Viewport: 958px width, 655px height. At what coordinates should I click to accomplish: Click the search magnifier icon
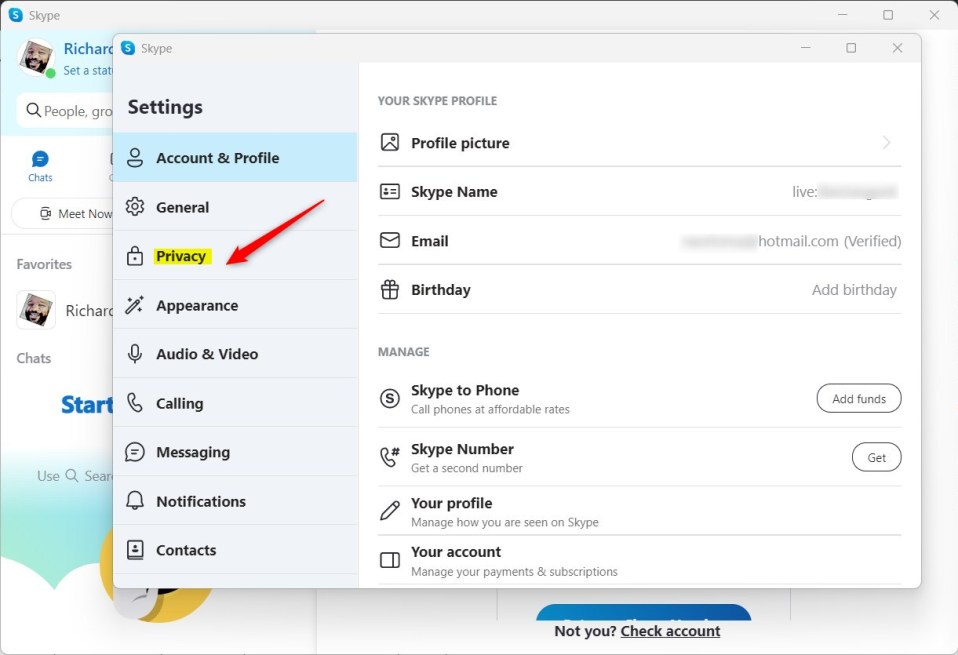click(33, 110)
